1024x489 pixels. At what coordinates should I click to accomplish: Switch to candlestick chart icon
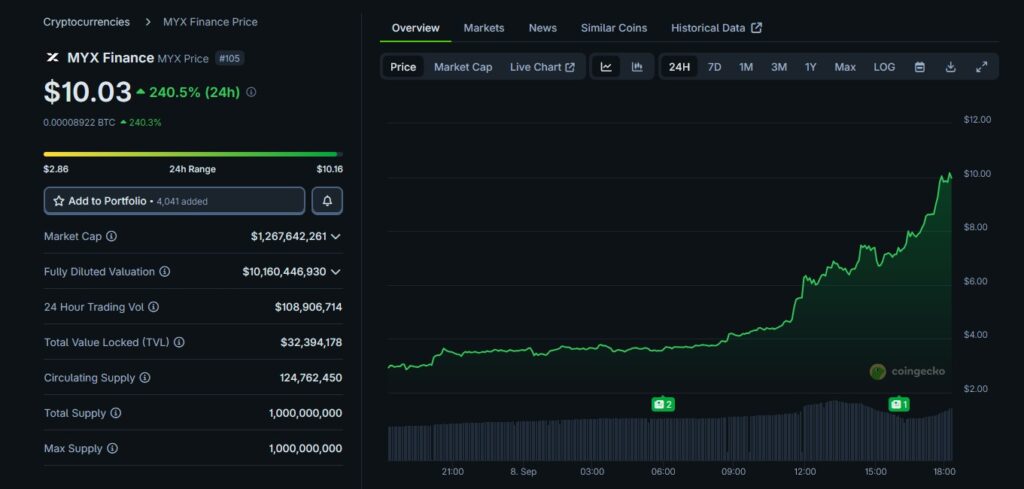637,67
